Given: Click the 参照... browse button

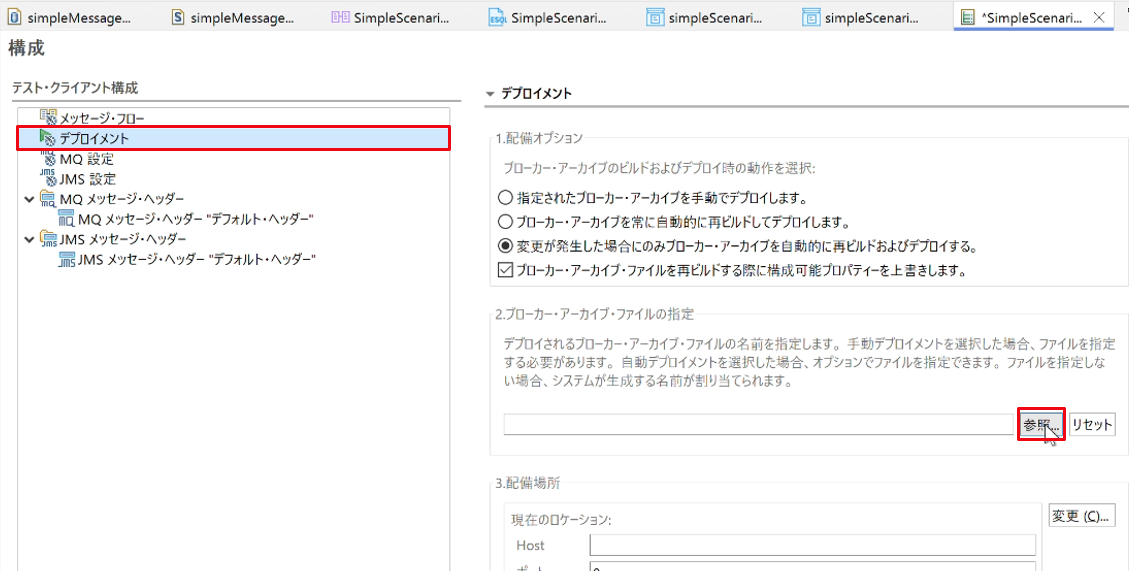Looking at the screenshot, I should coord(1041,425).
